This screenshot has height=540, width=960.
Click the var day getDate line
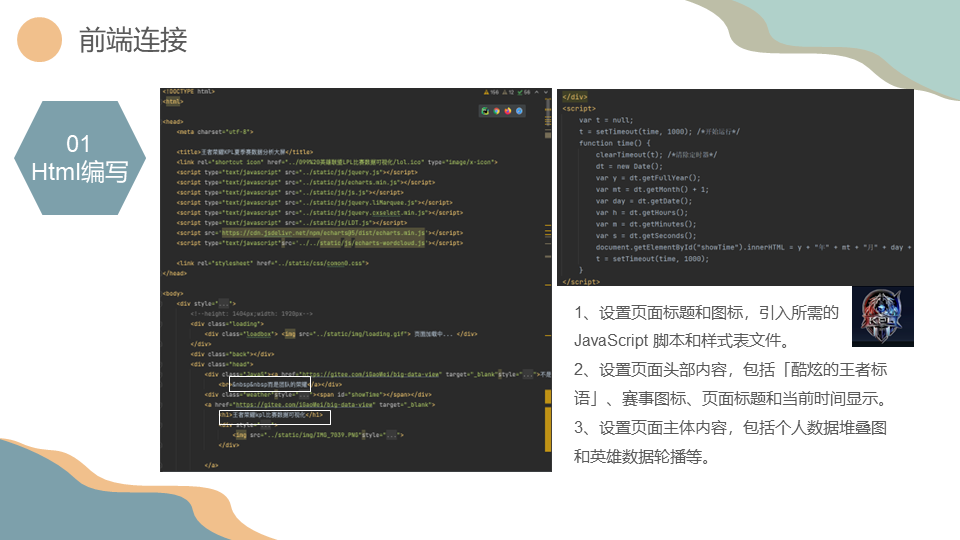point(643,201)
